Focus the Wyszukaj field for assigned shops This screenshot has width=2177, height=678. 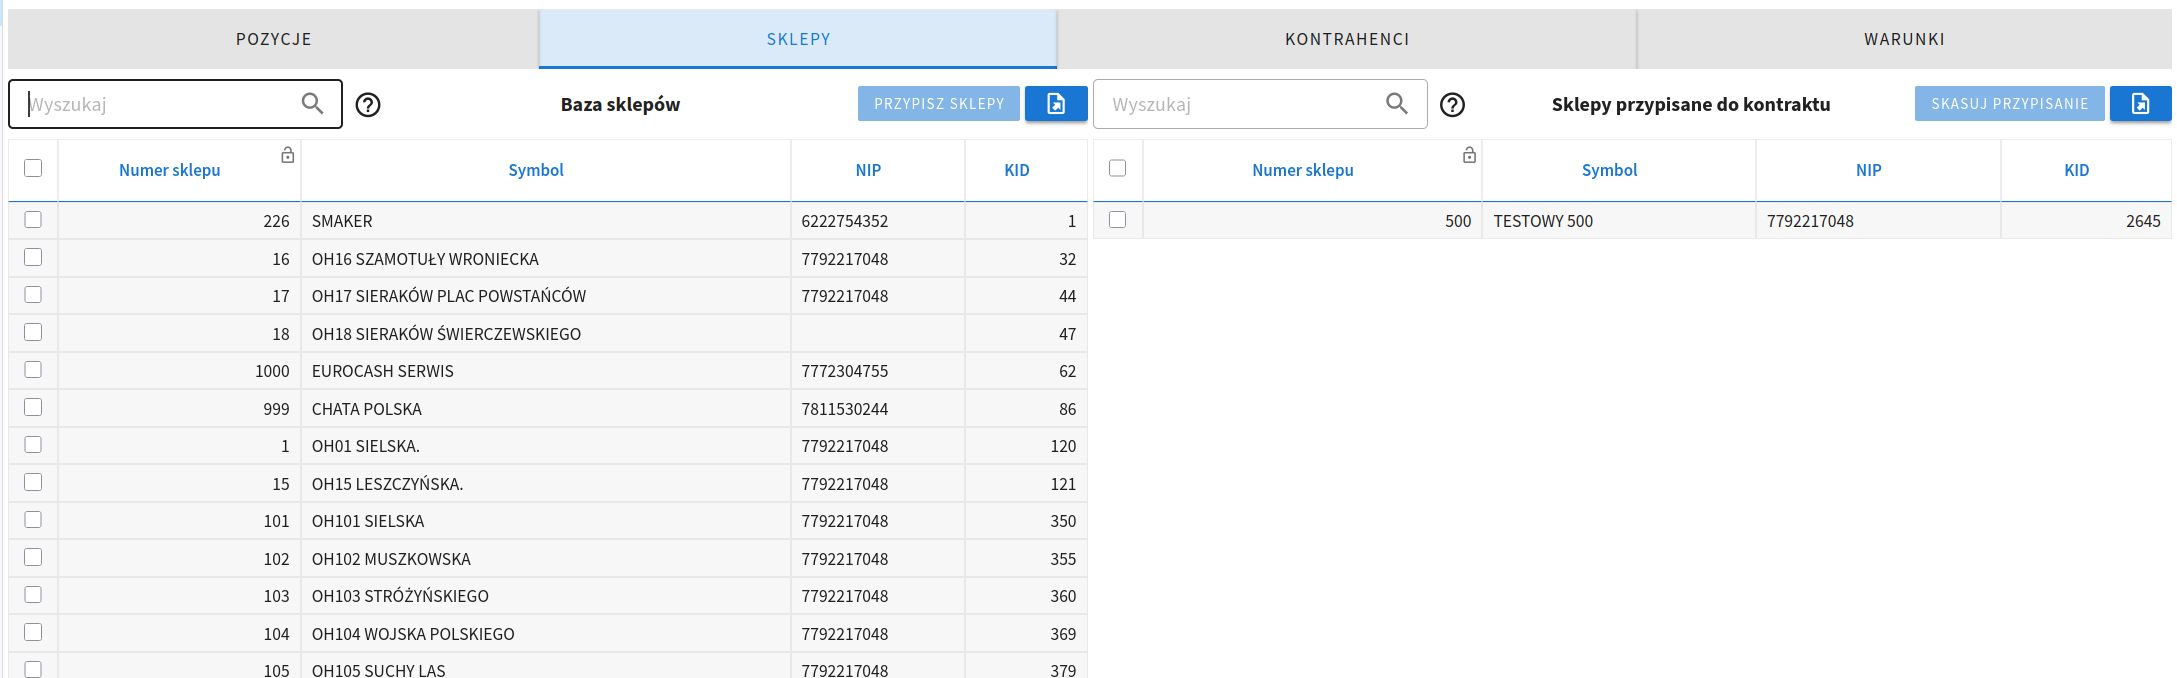[1240, 104]
